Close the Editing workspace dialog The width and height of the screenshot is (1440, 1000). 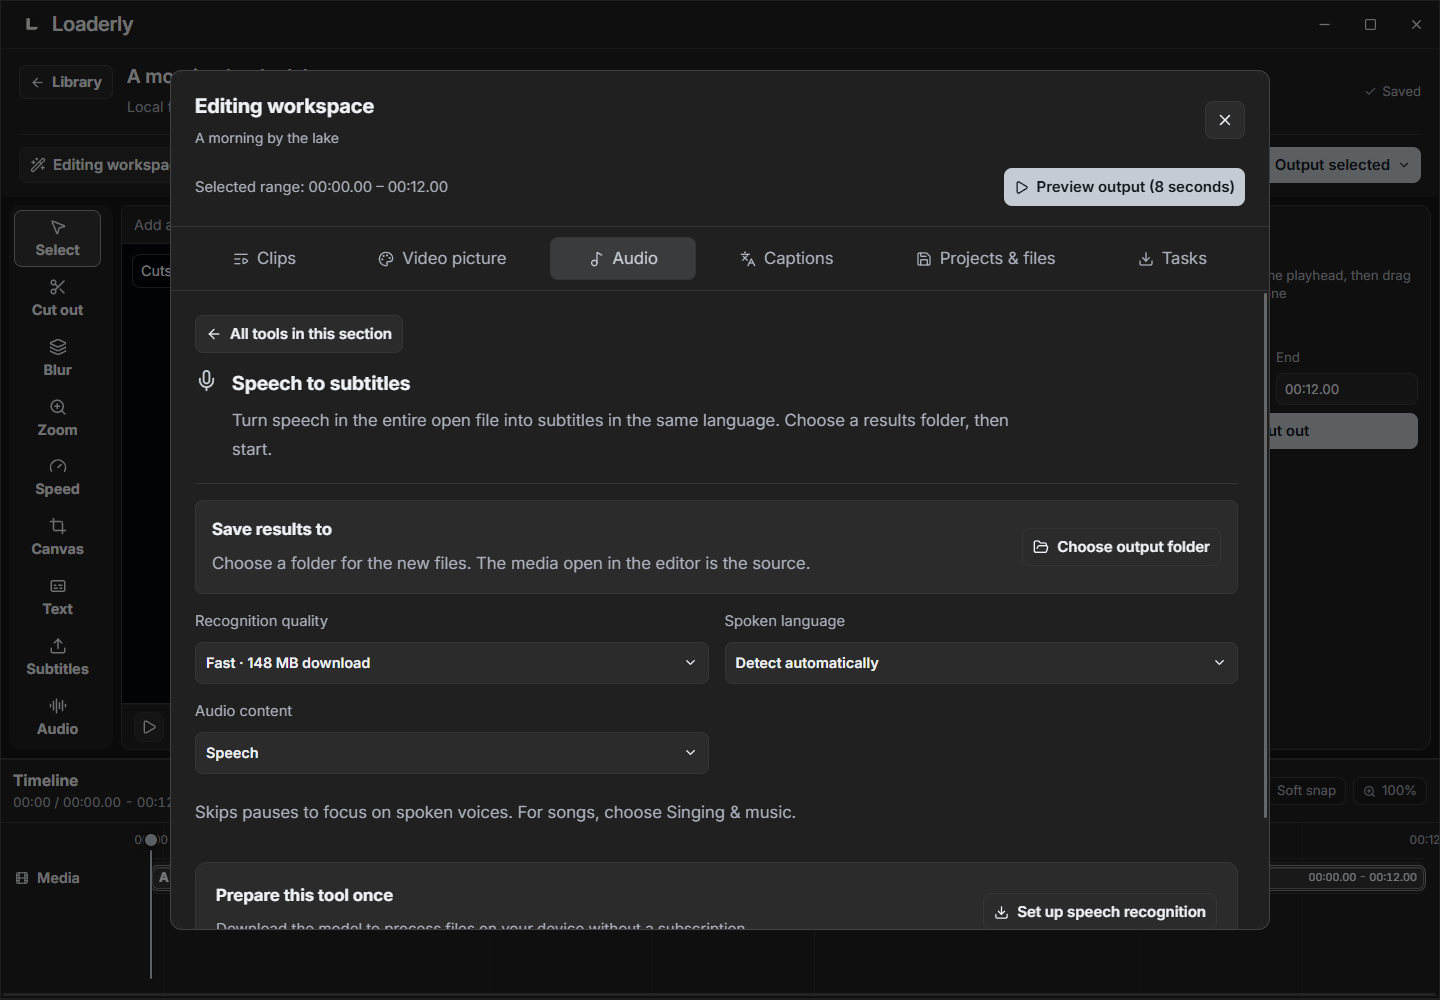pyautogui.click(x=1225, y=120)
